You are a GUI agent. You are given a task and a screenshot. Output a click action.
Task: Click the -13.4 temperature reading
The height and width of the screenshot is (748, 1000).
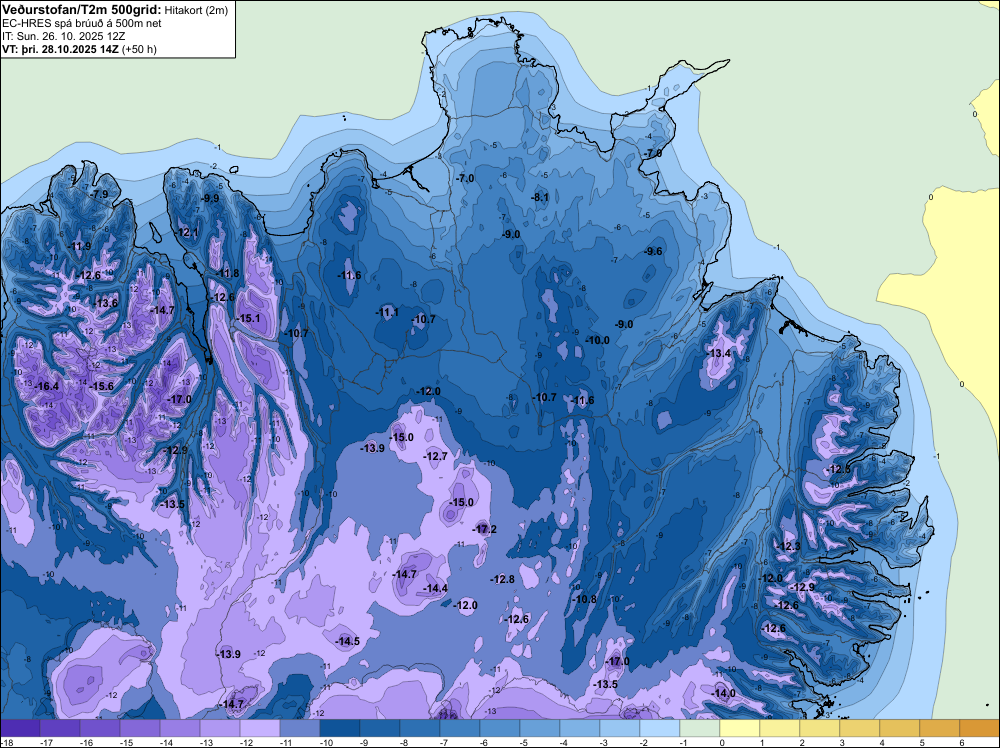point(719,353)
